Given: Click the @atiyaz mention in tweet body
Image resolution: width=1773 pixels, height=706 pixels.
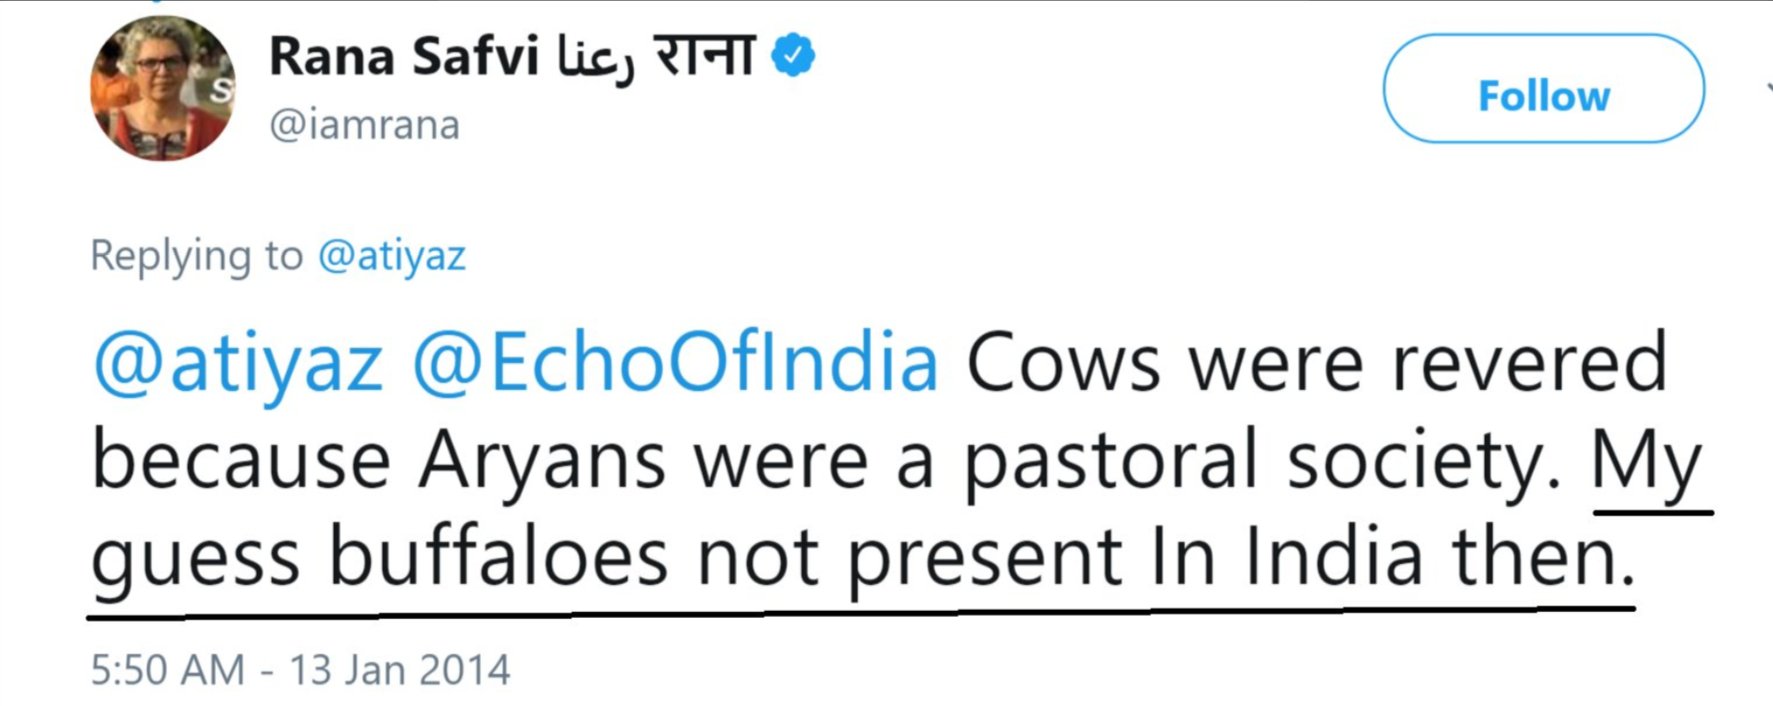Looking at the screenshot, I should (238, 363).
